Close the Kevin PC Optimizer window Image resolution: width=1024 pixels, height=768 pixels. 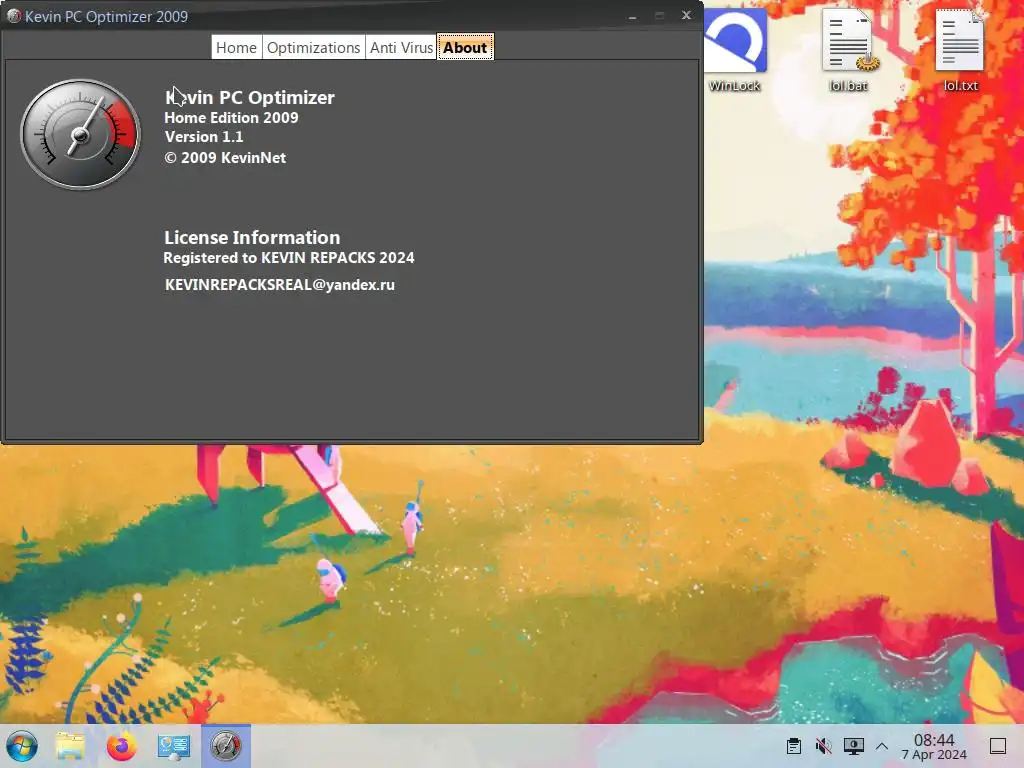point(686,15)
